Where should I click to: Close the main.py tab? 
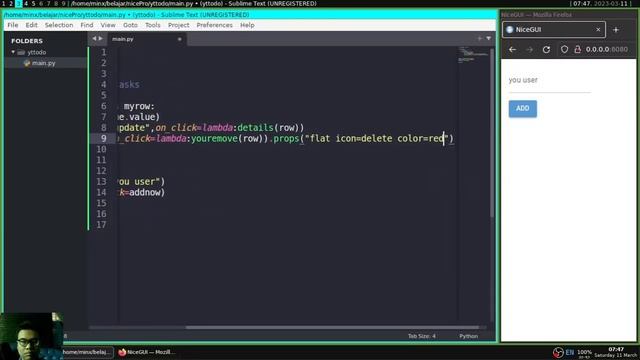(x=180, y=39)
